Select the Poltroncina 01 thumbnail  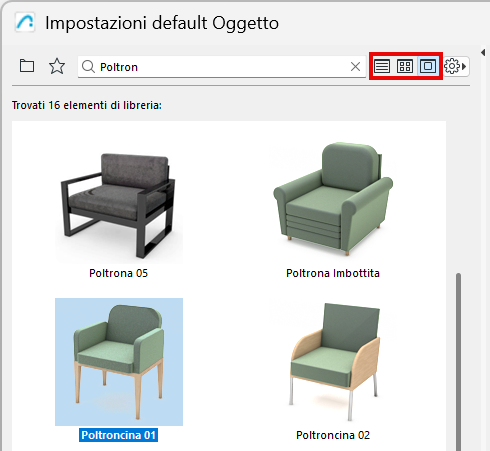(x=119, y=362)
